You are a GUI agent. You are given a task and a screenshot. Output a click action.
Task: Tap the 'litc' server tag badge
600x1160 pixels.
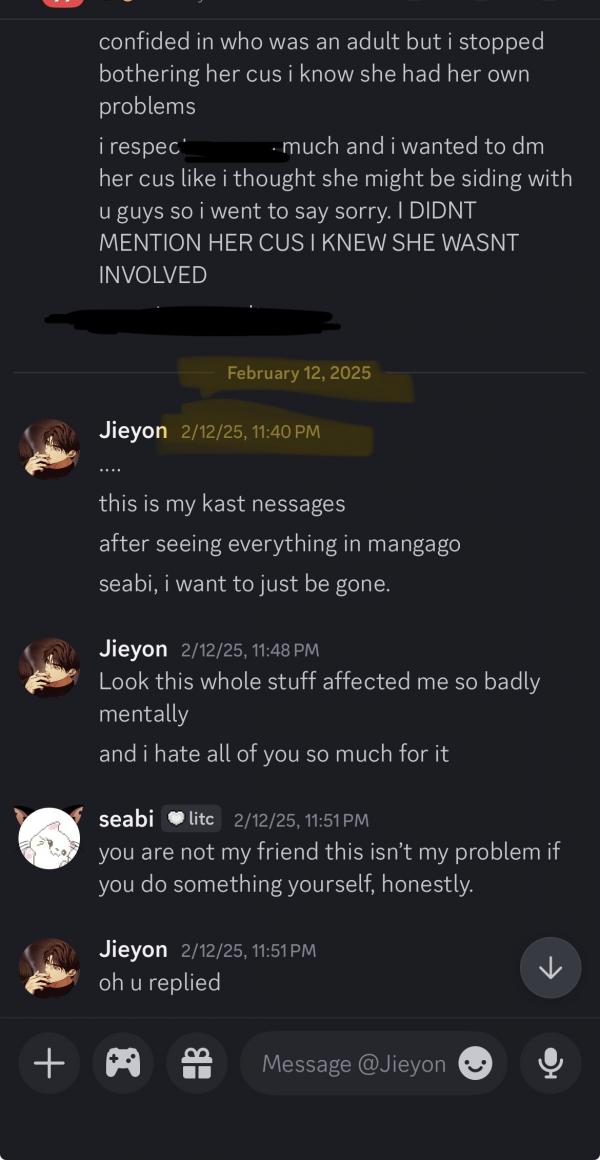191,818
